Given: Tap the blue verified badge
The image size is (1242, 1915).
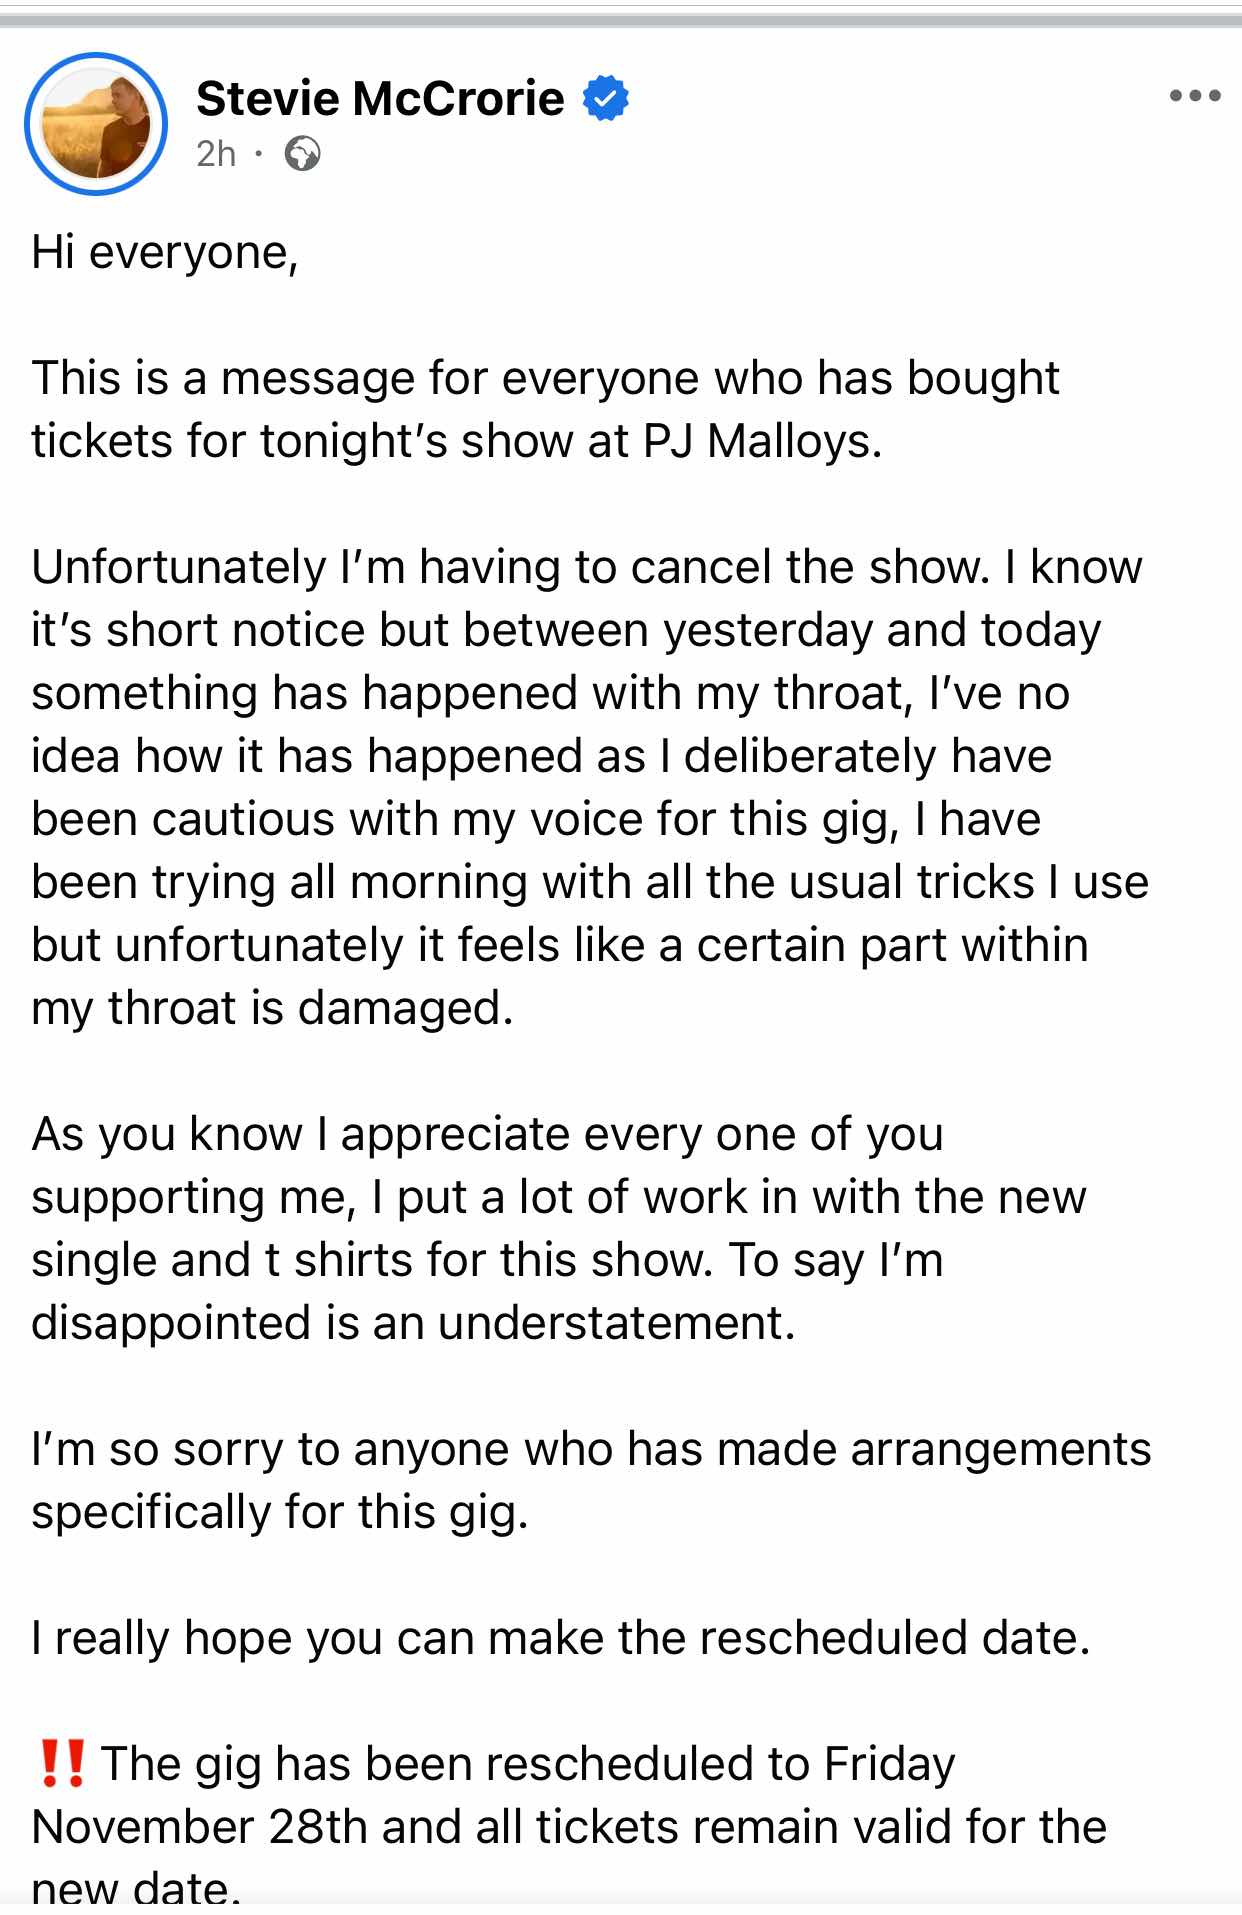Looking at the screenshot, I should 606,99.
